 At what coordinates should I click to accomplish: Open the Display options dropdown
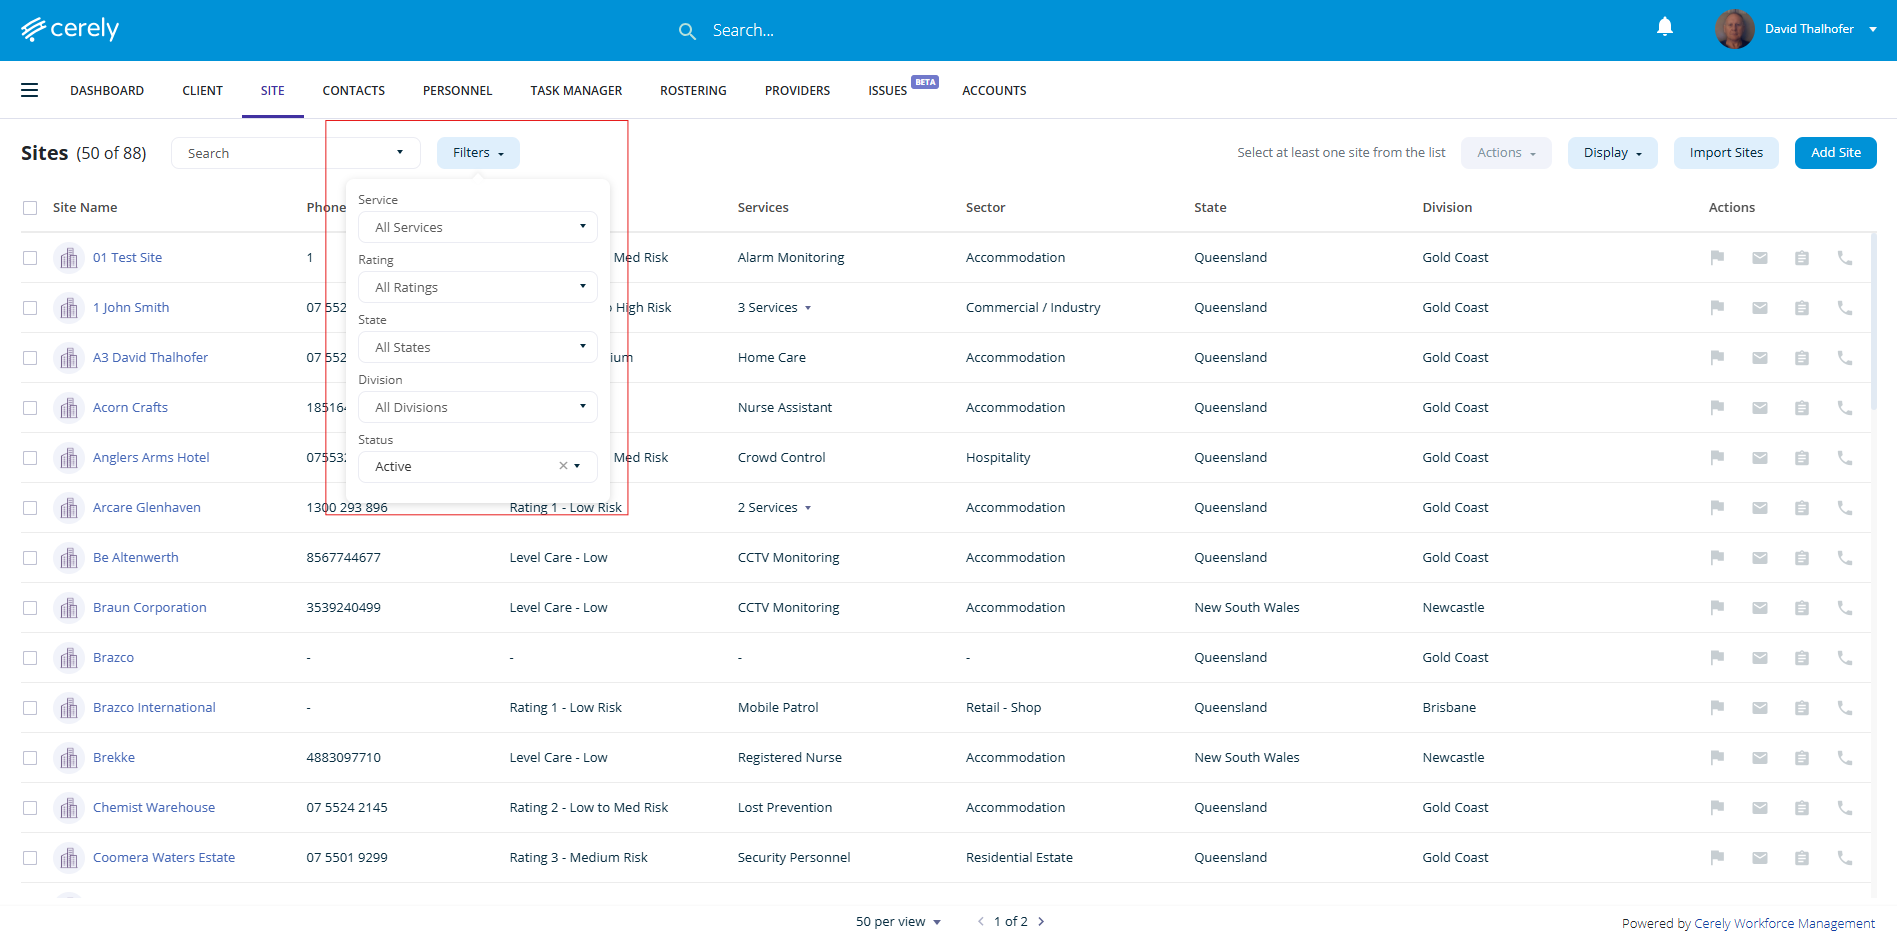point(1612,153)
